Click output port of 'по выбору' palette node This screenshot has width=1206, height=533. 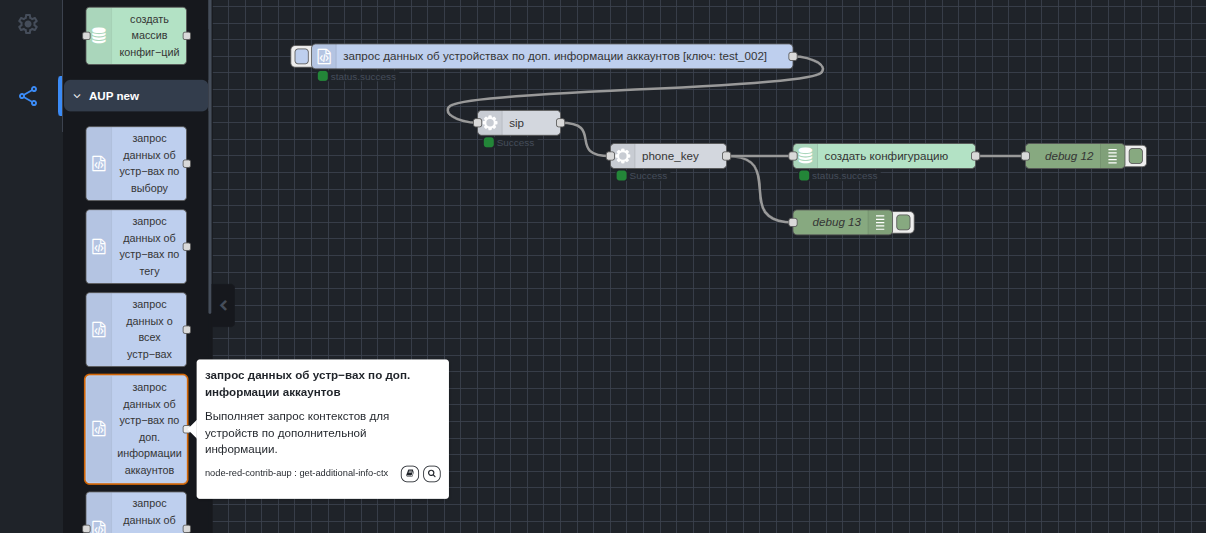(187, 163)
